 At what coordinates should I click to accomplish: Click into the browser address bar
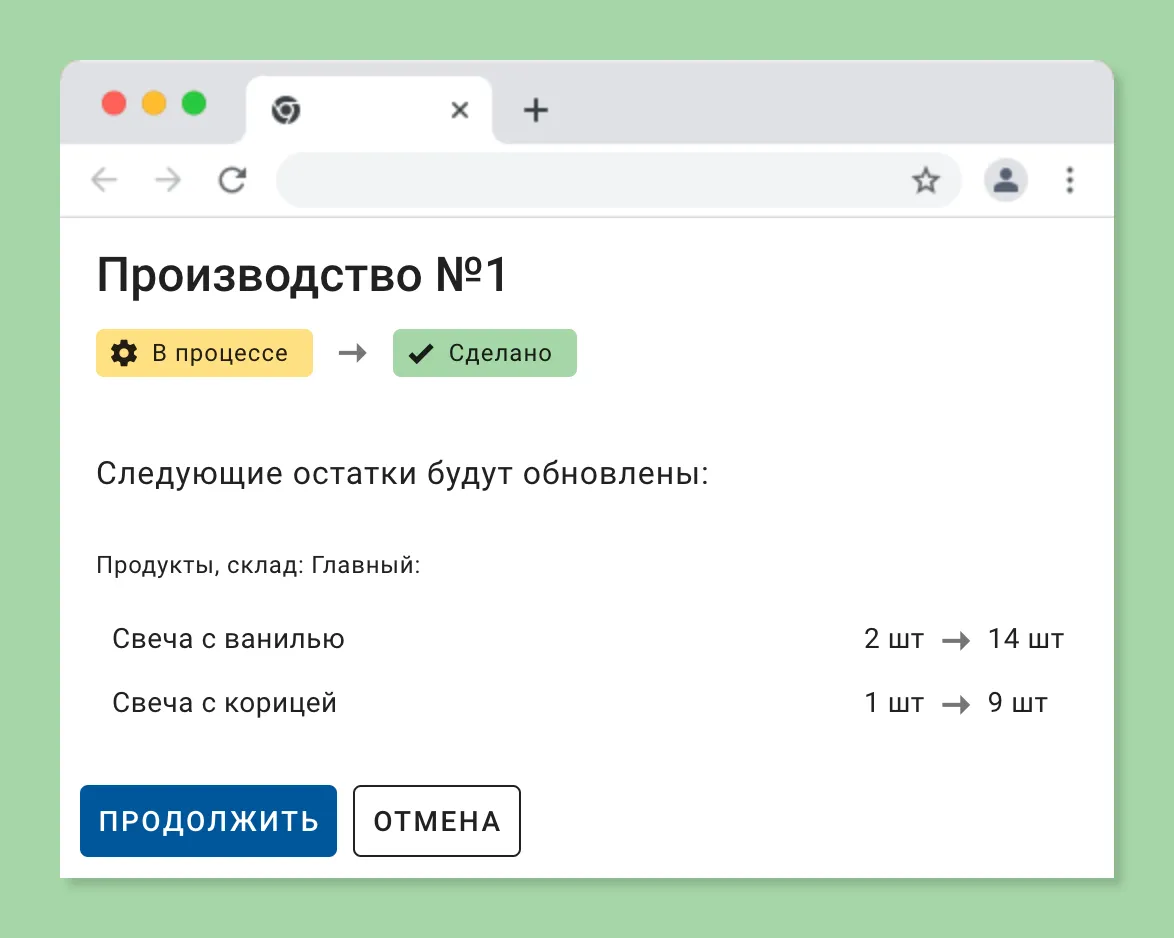coord(618,180)
